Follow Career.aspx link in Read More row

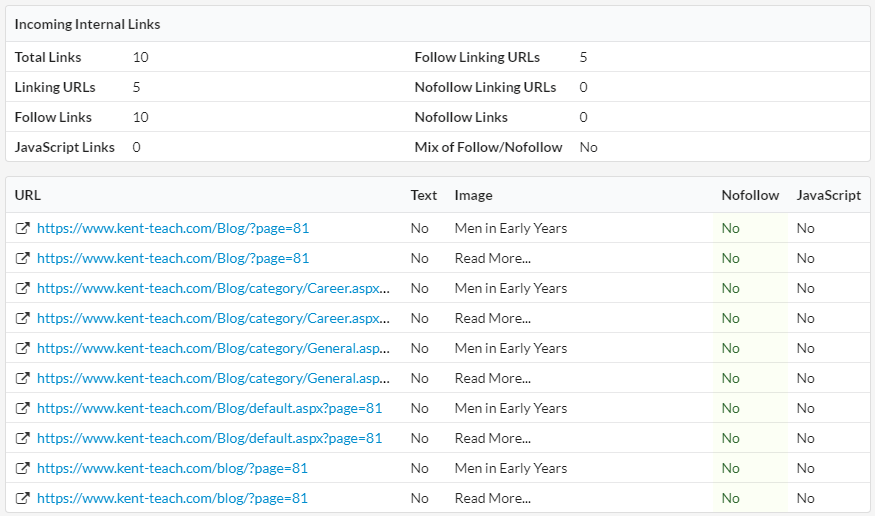213,319
